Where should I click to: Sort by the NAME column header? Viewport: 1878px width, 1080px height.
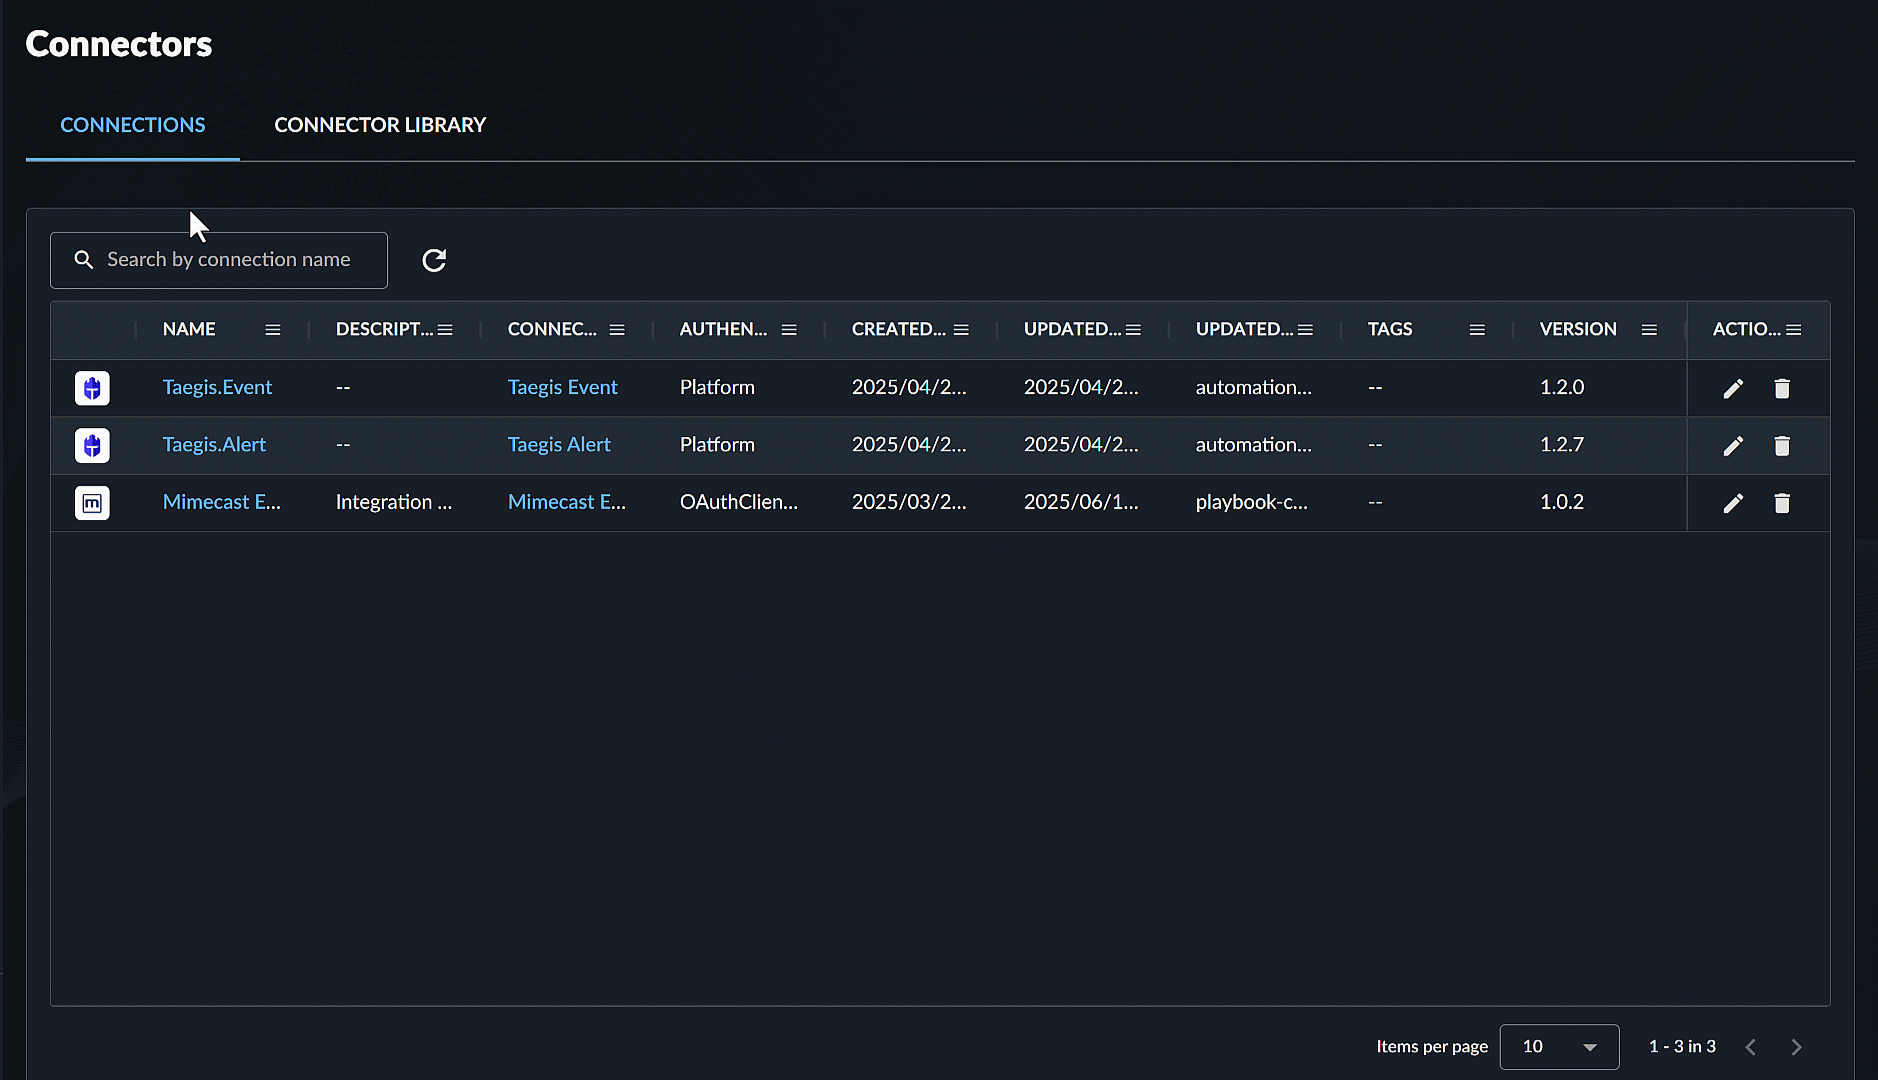pos(189,330)
